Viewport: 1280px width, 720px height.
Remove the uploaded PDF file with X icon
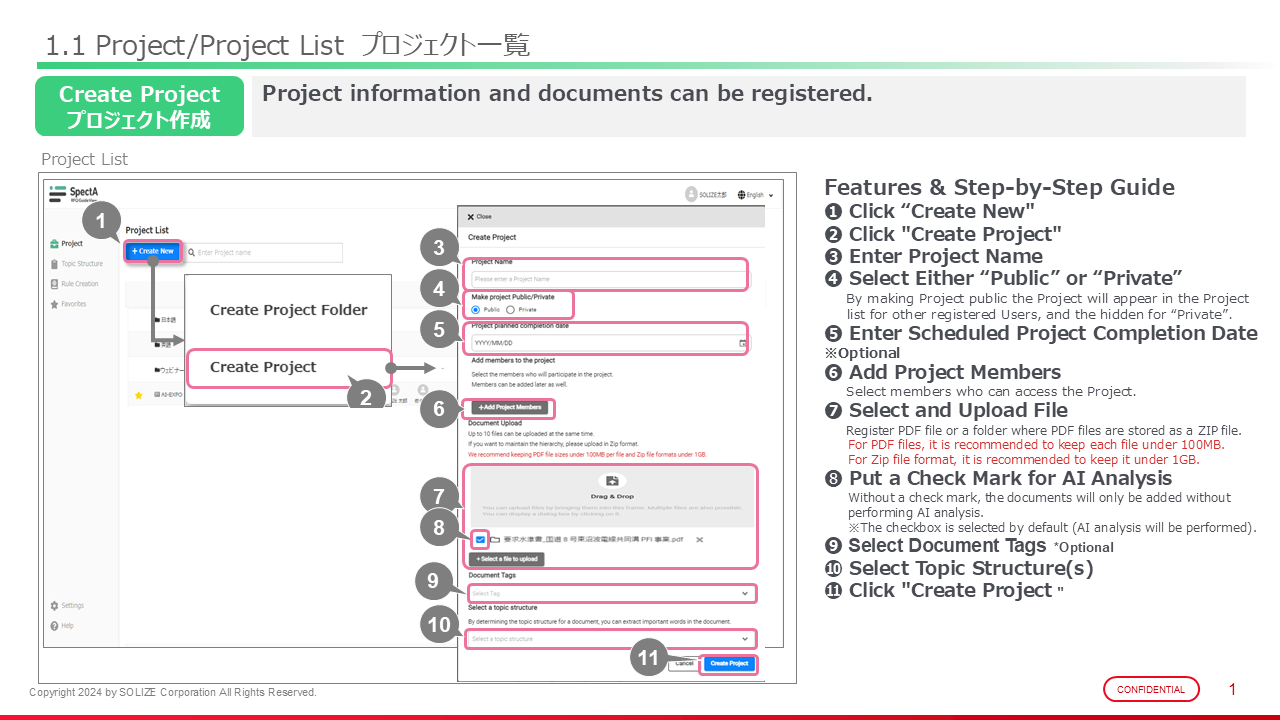[x=700, y=540]
